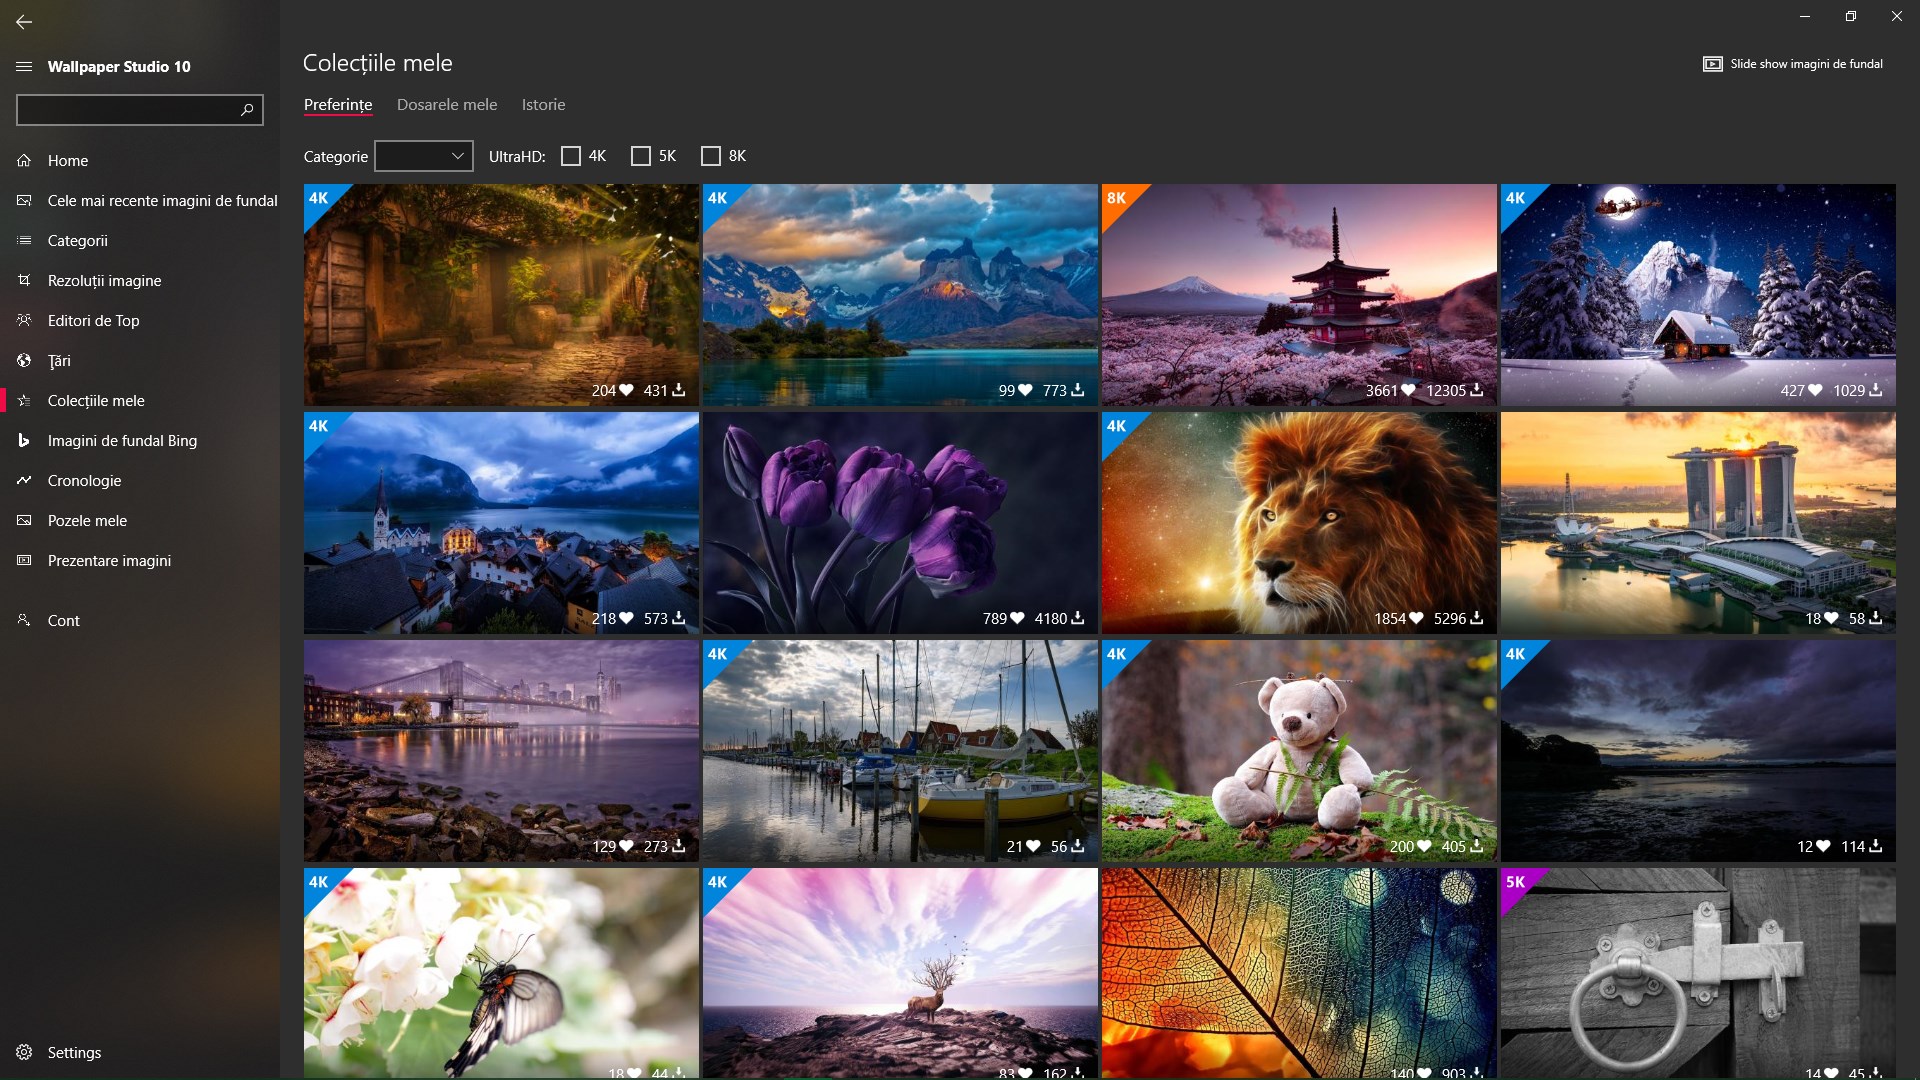
Task: Click the back arrow icon
Action: click(x=24, y=21)
